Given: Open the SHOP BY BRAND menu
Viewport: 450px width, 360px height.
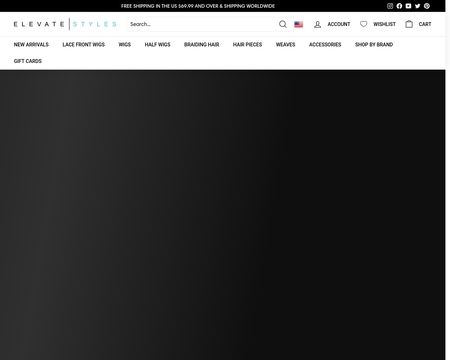Looking at the screenshot, I should click(x=374, y=45).
